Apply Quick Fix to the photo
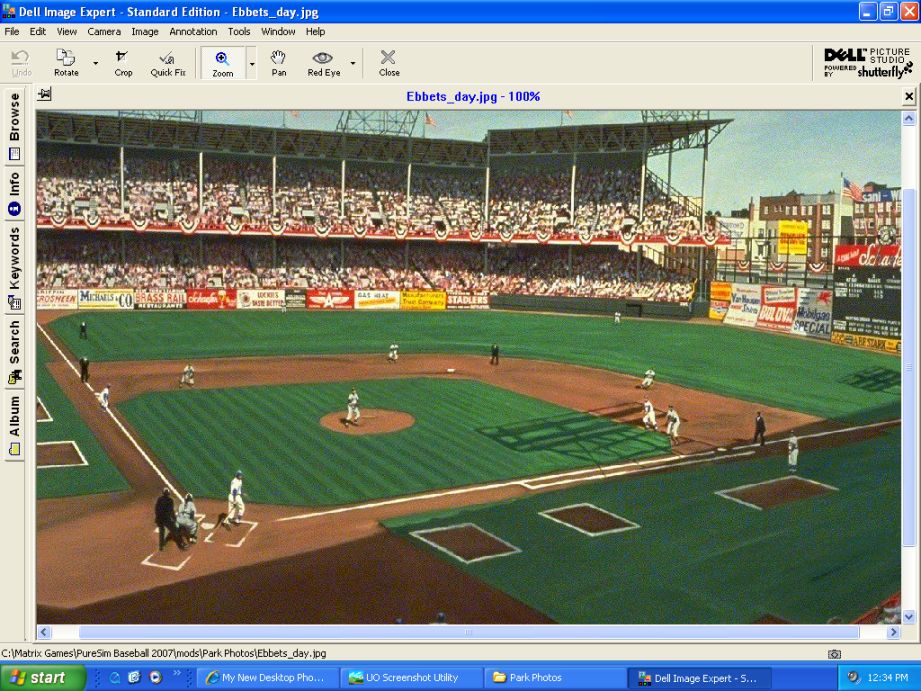 168,63
